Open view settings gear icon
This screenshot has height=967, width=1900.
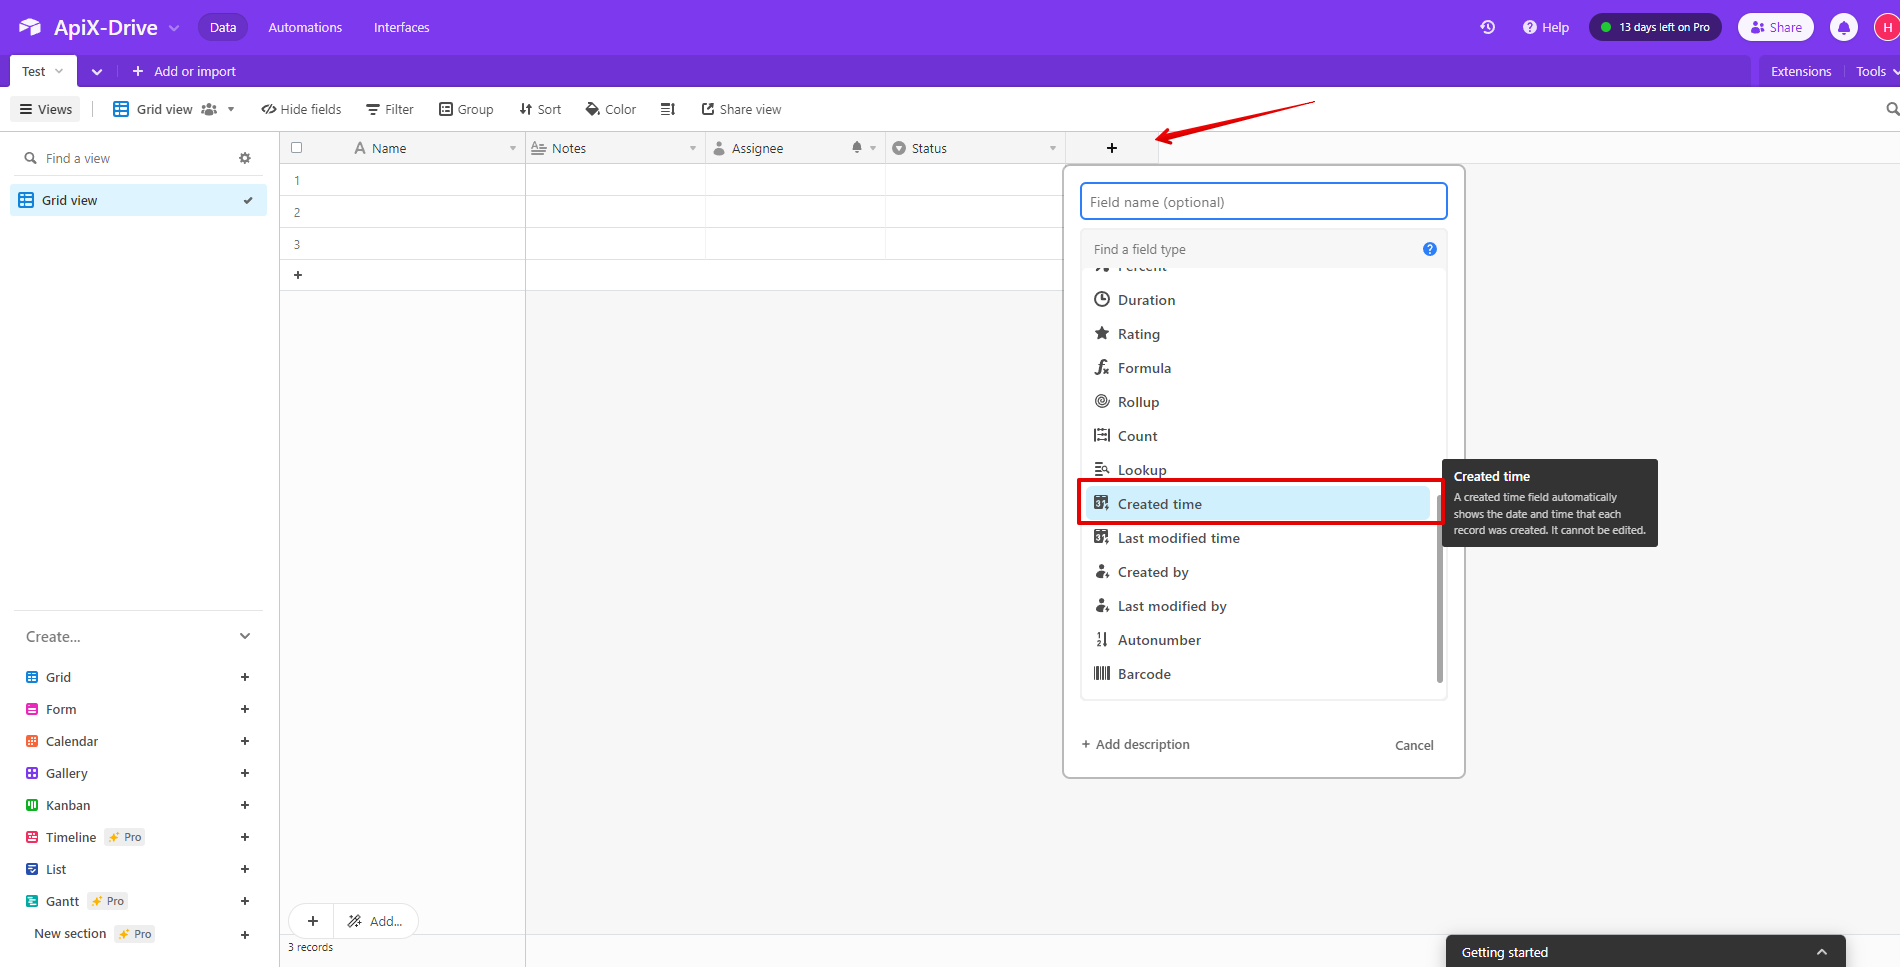click(245, 158)
